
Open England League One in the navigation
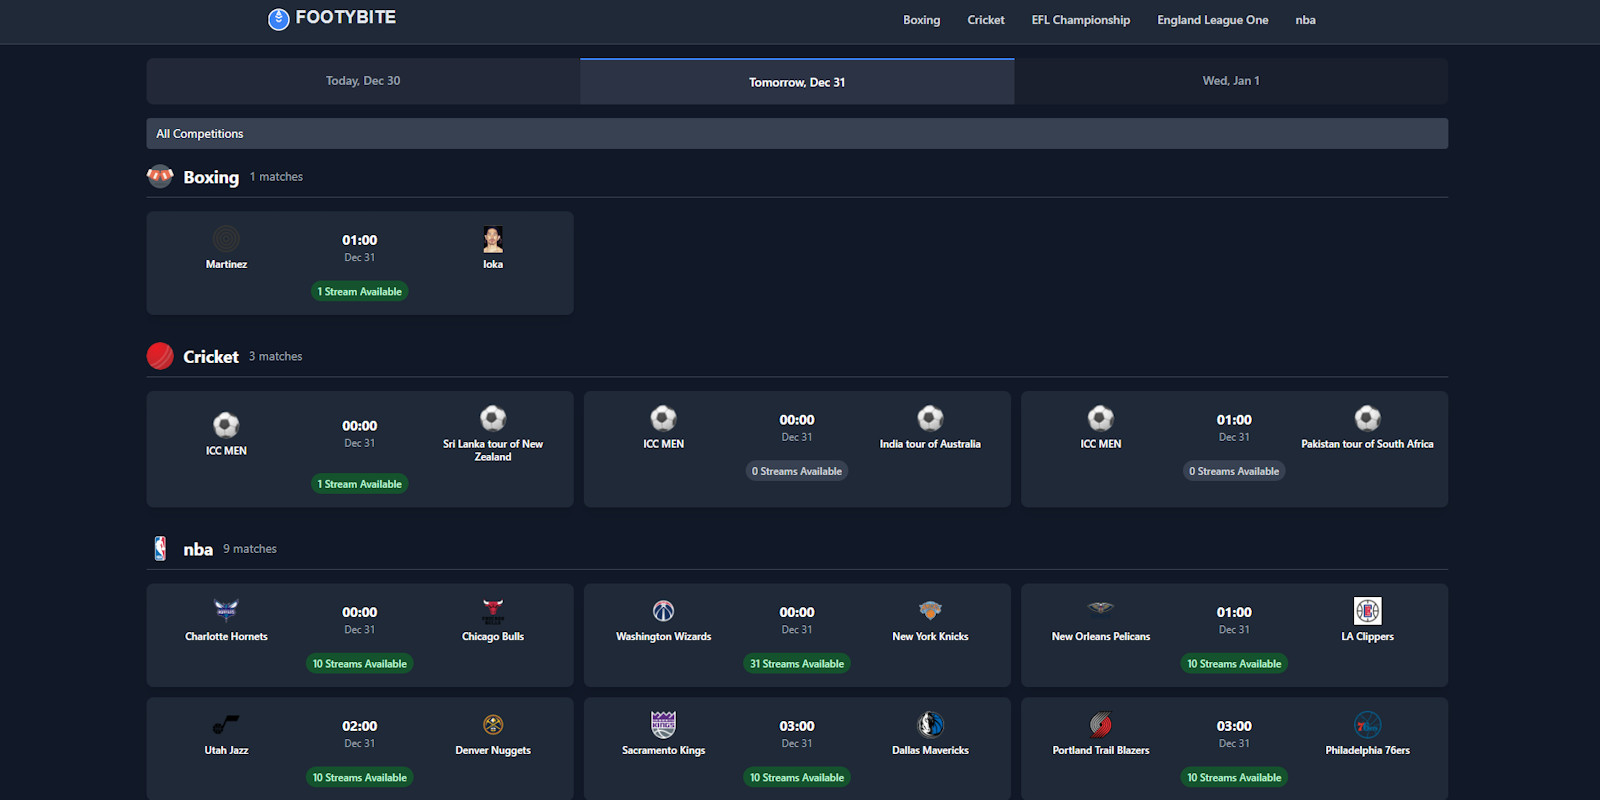tap(1212, 20)
